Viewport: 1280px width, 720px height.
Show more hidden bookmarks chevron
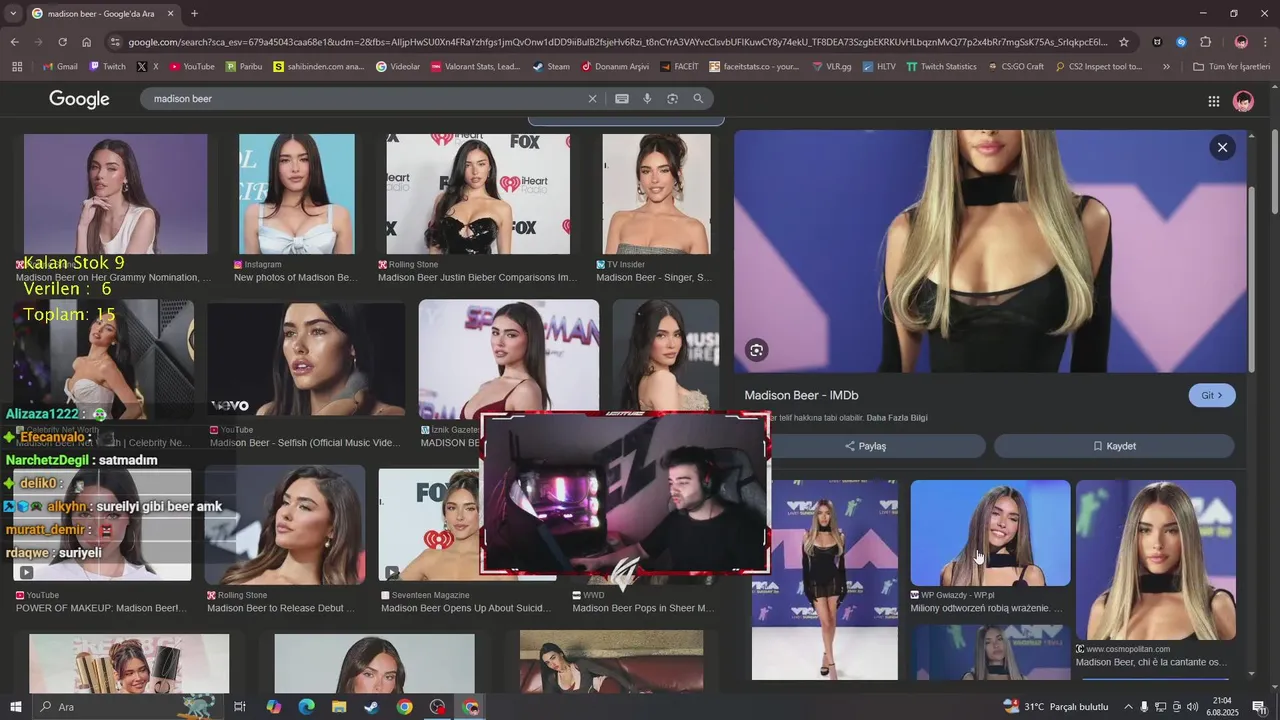click(x=1166, y=67)
